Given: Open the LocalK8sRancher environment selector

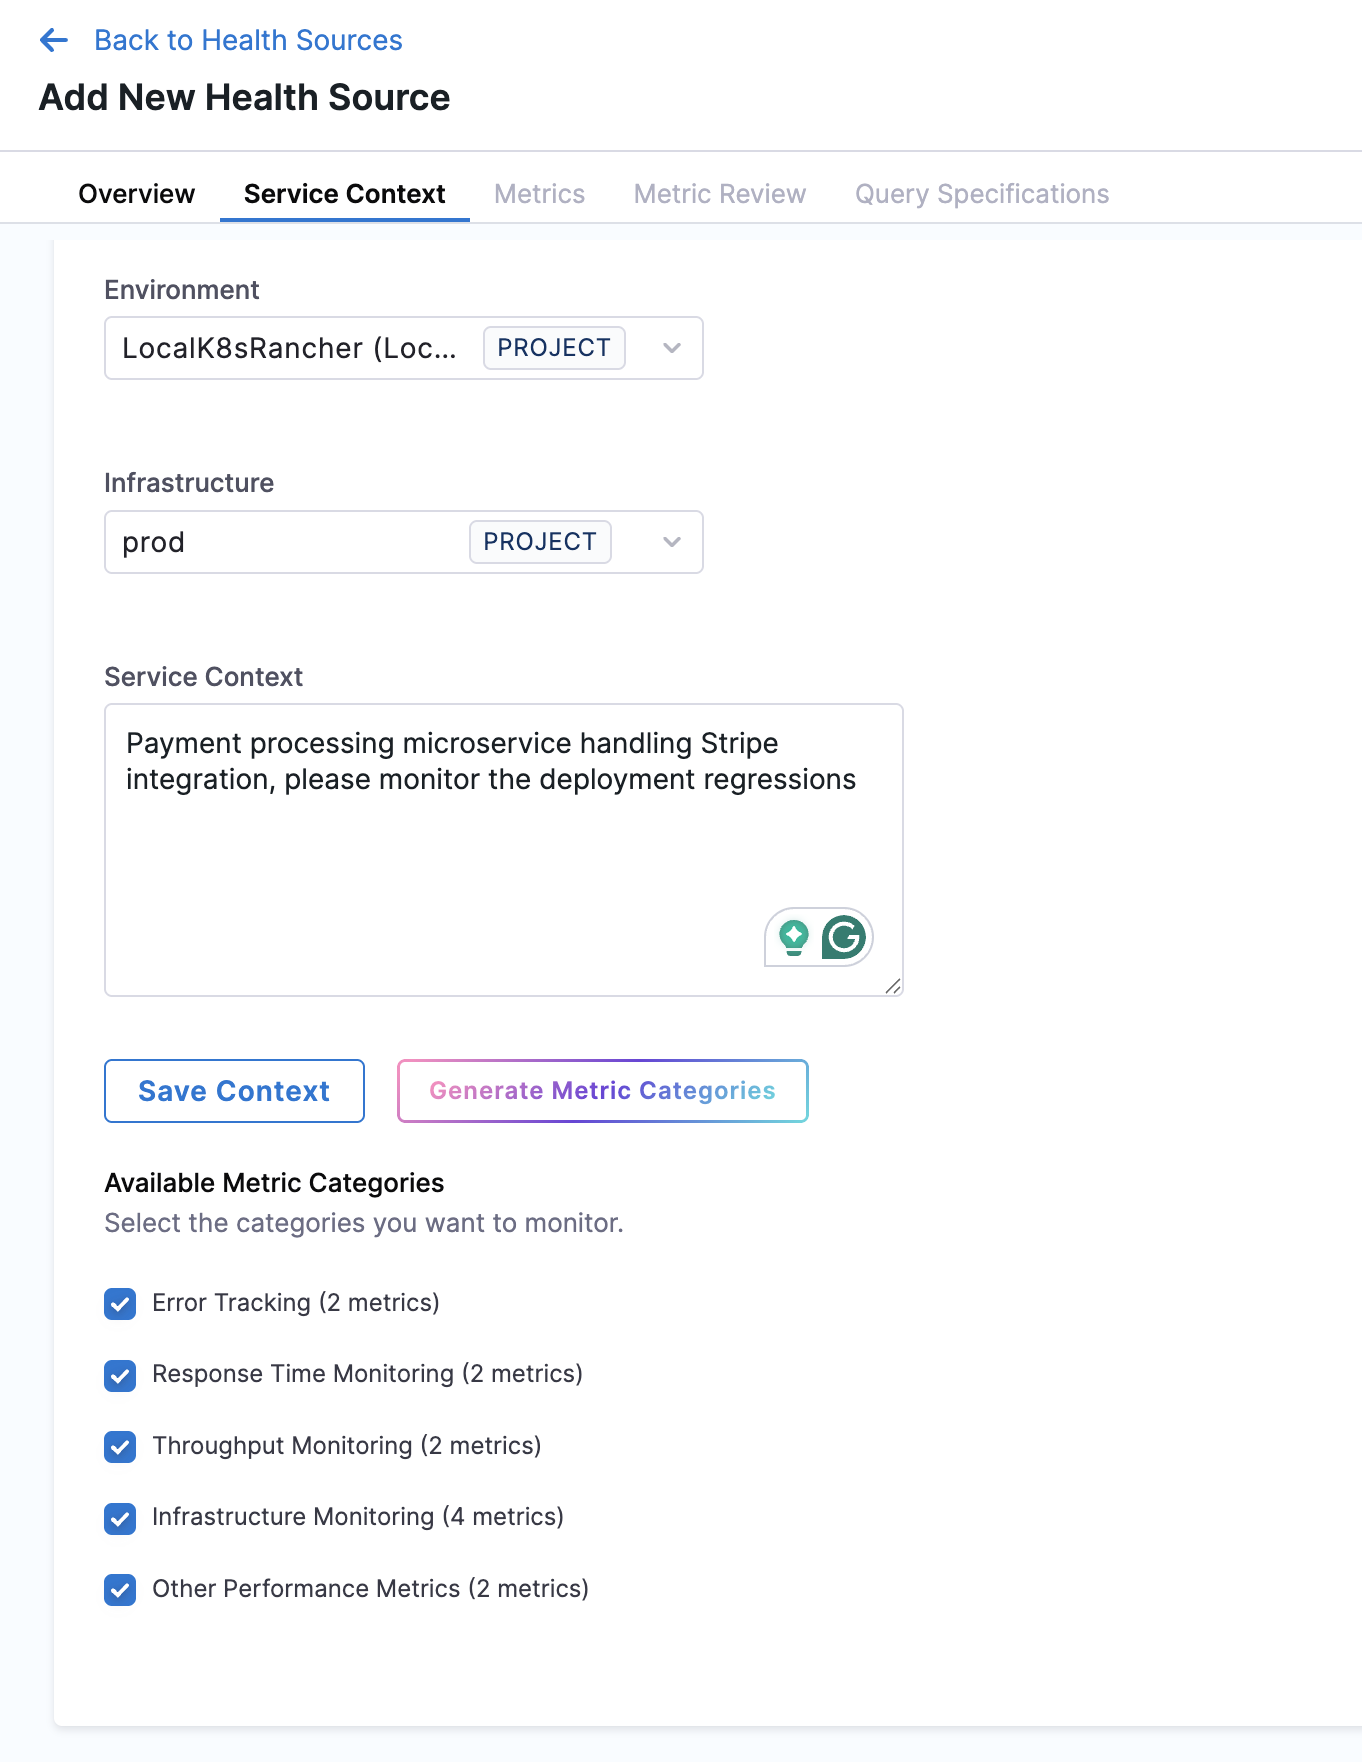Looking at the screenshot, I should click(x=404, y=348).
